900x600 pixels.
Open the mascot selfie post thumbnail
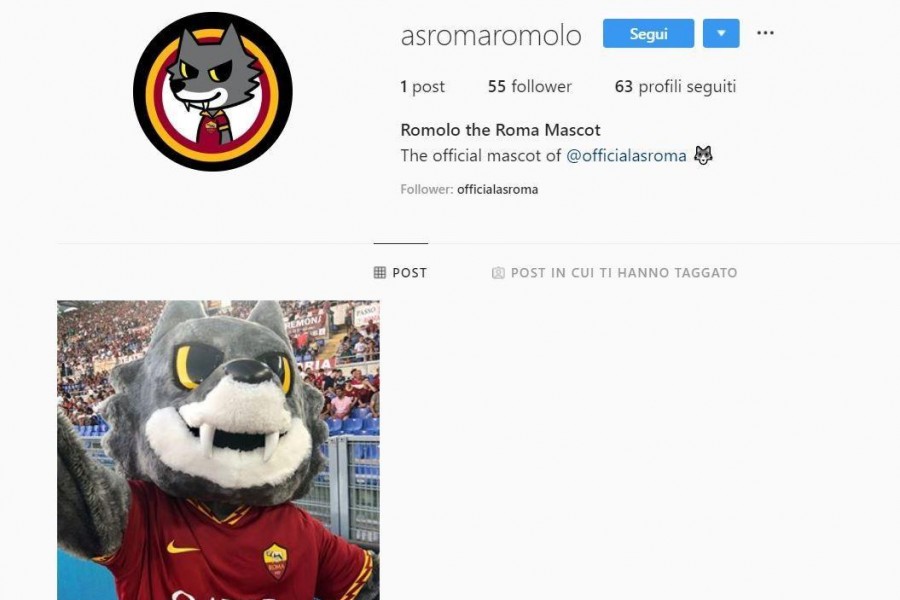(218, 450)
